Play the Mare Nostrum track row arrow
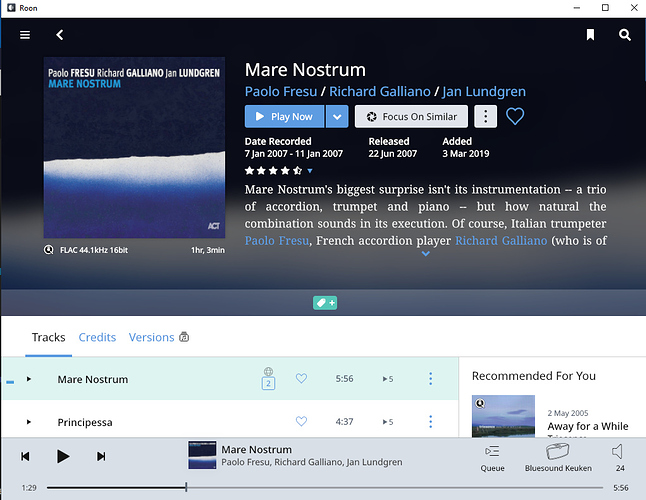Viewport: 646px width, 500px height. (28, 379)
